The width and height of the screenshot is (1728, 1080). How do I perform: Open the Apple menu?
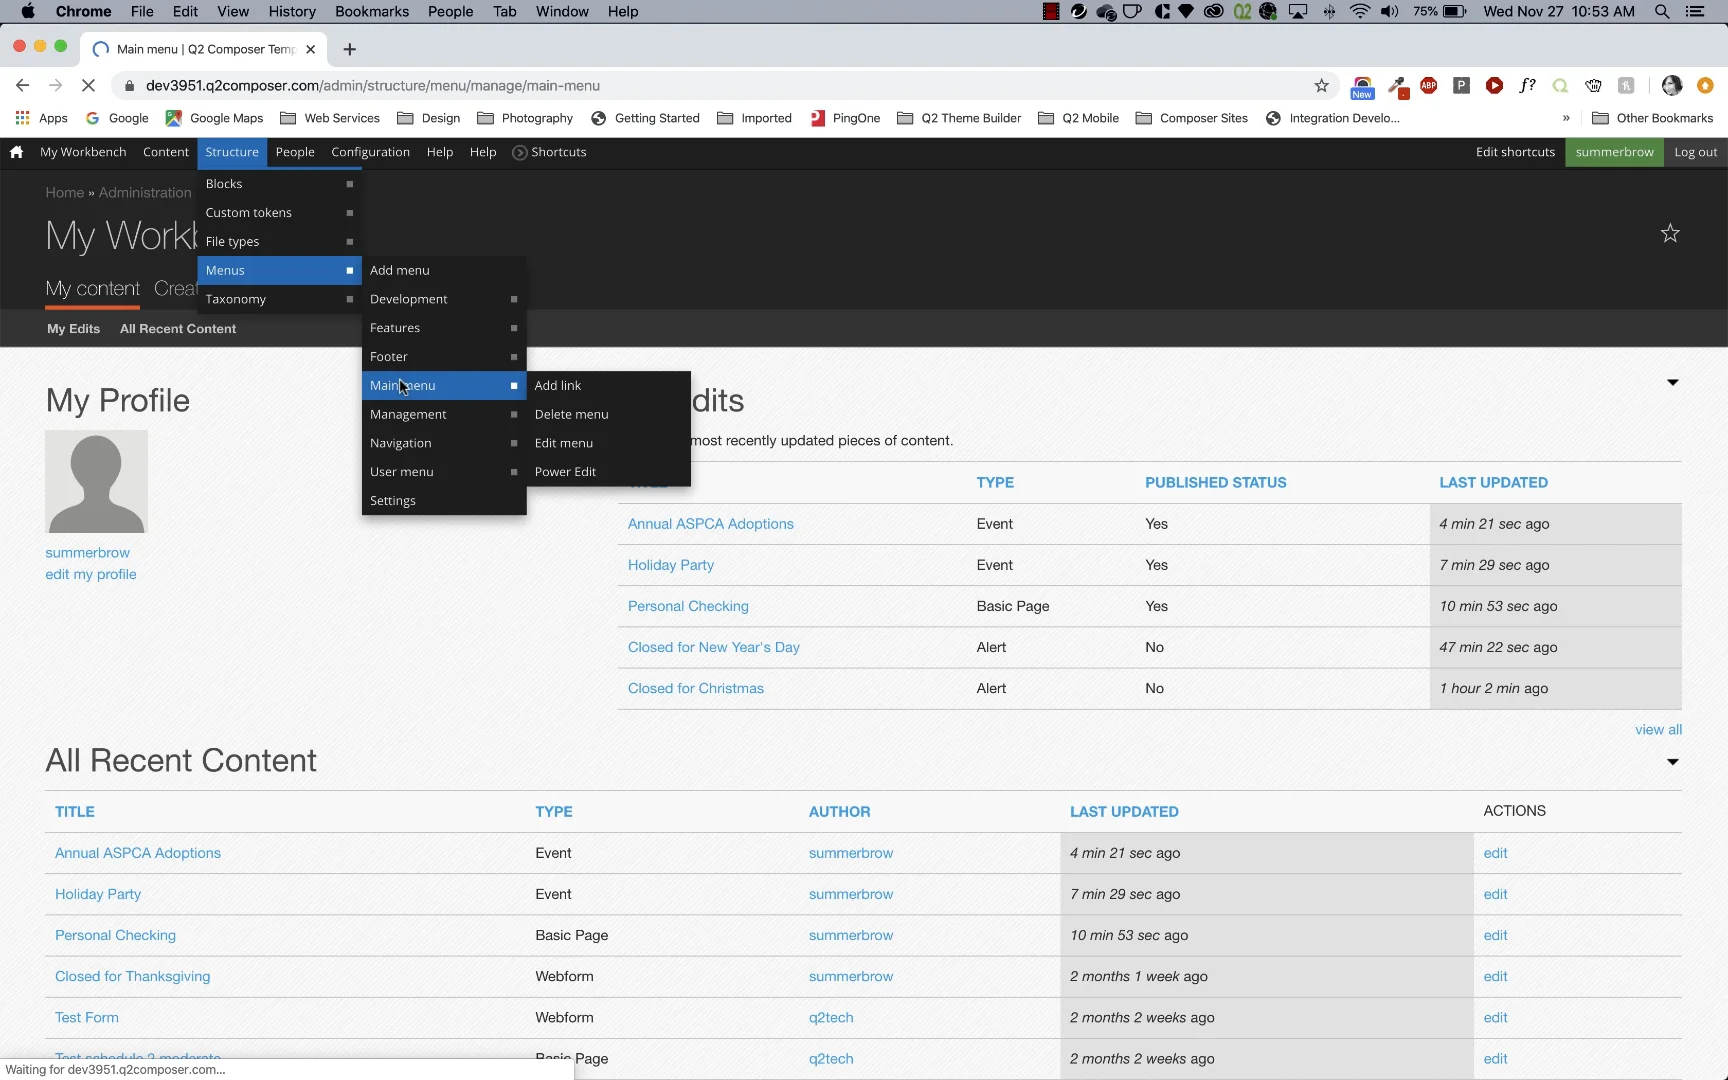pyautogui.click(x=27, y=12)
